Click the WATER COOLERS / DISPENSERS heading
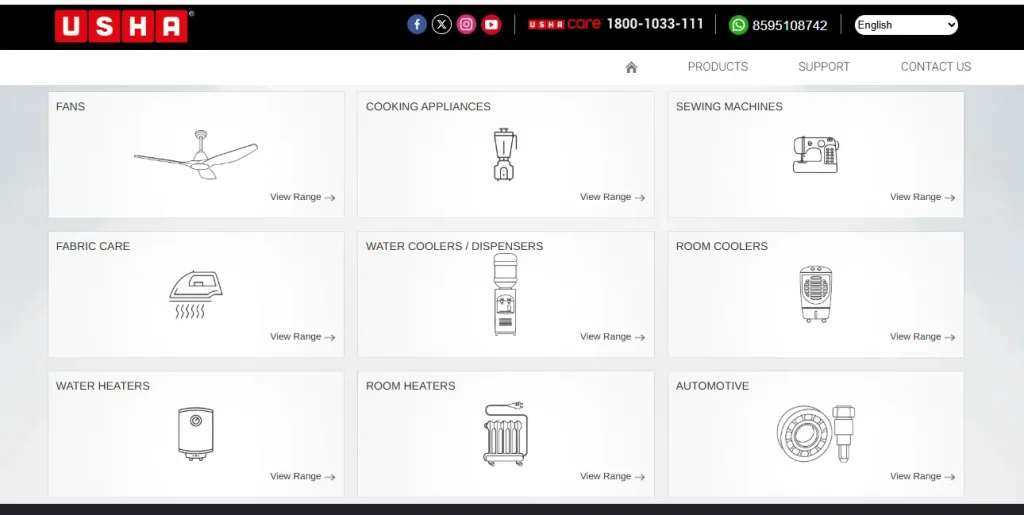The height and width of the screenshot is (515, 1024). click(454, 246)
